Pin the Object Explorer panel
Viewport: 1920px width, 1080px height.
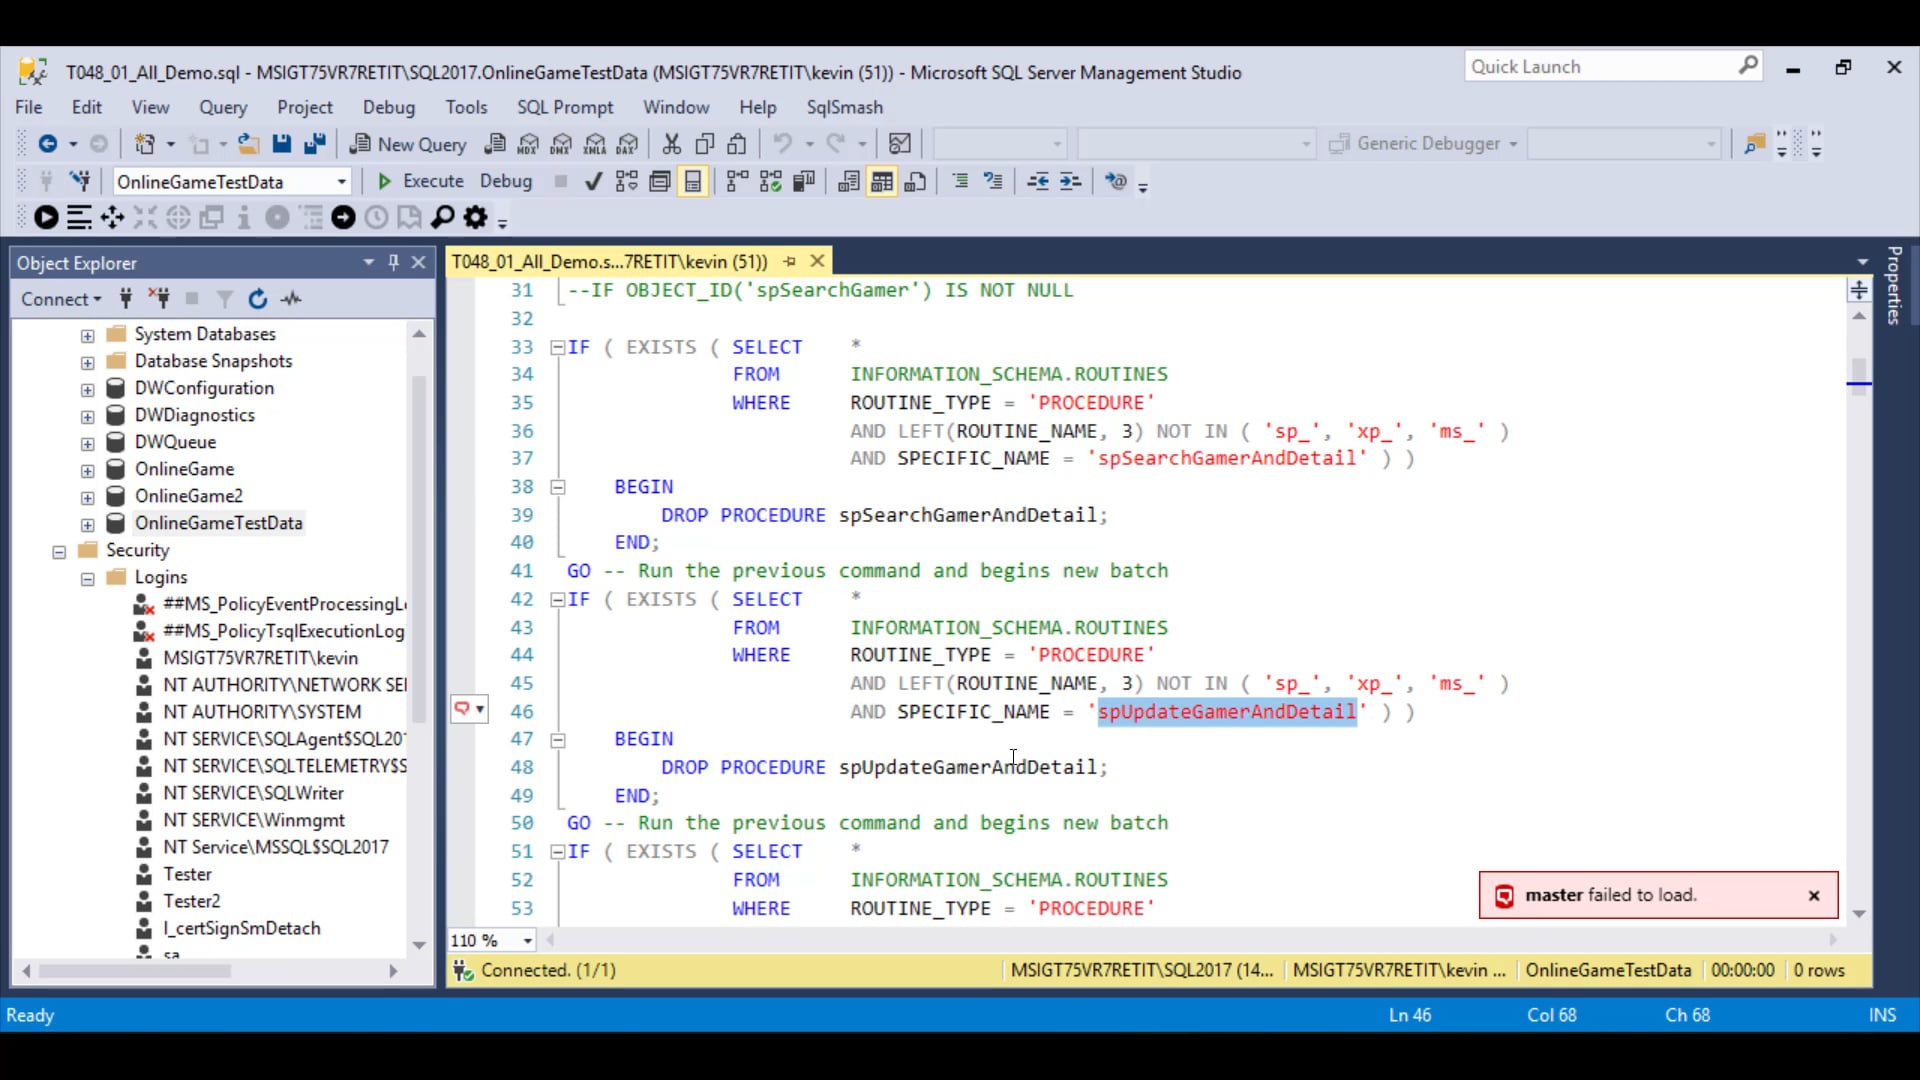click(394, 262)
